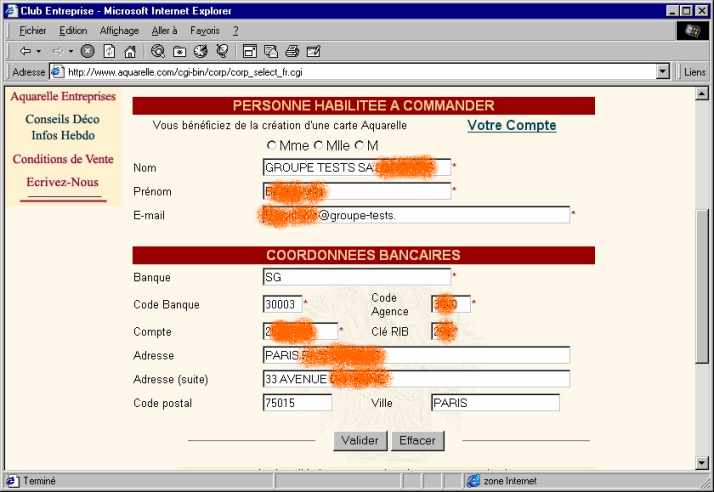Click into the Banque input field
The image size is (714, 492).
357,277
